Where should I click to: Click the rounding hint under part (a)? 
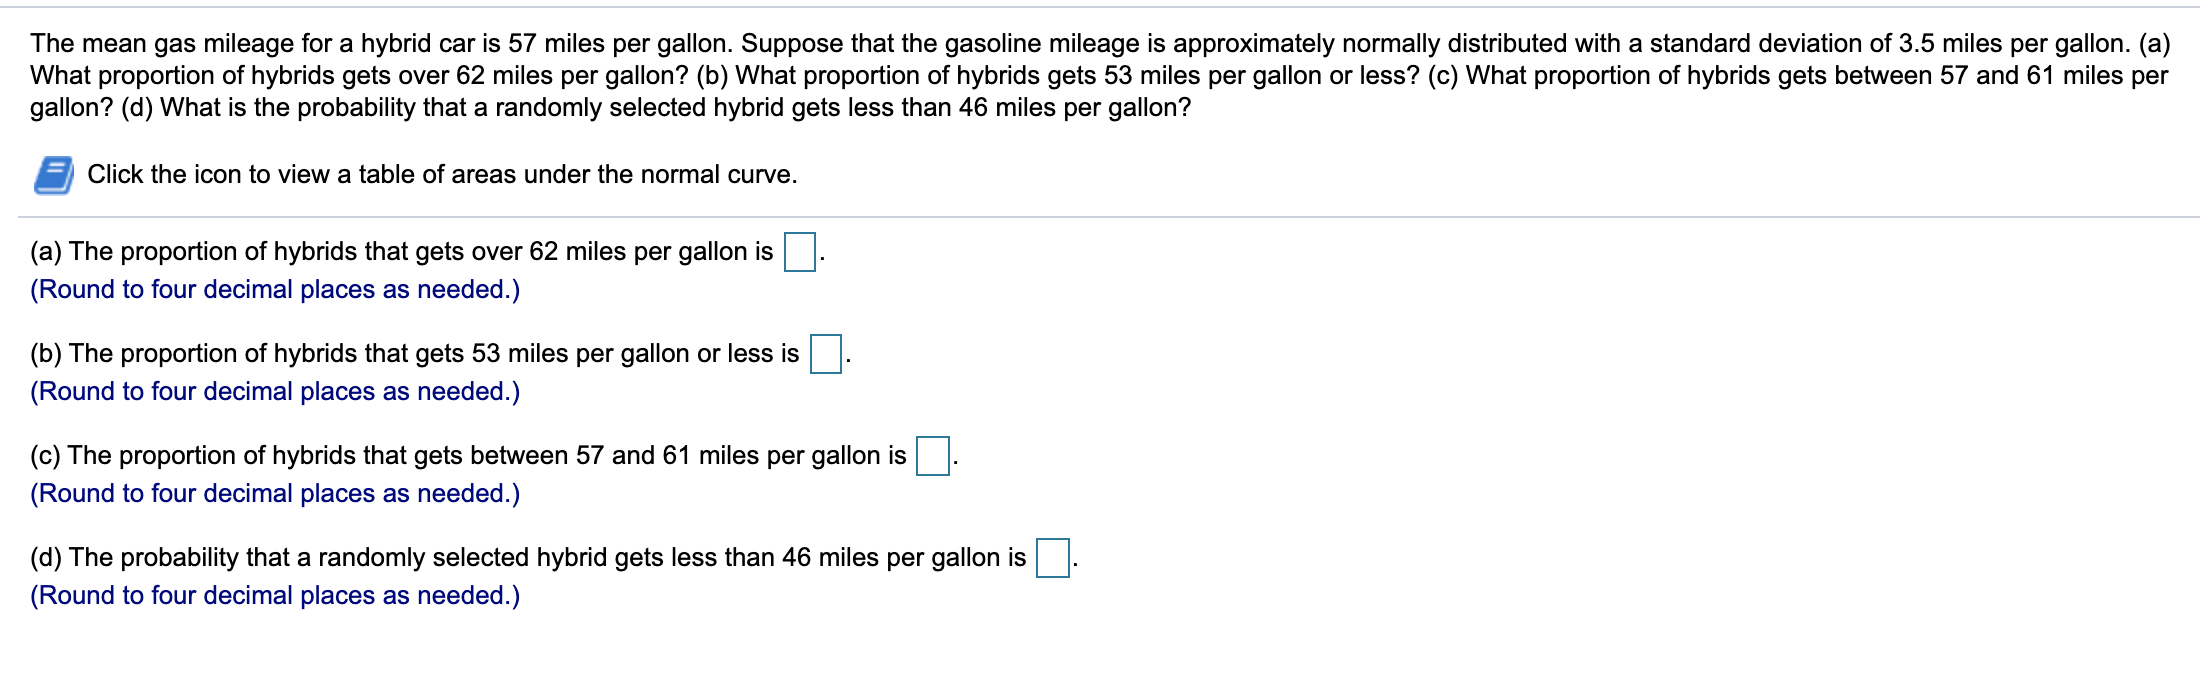click(275, 290)
